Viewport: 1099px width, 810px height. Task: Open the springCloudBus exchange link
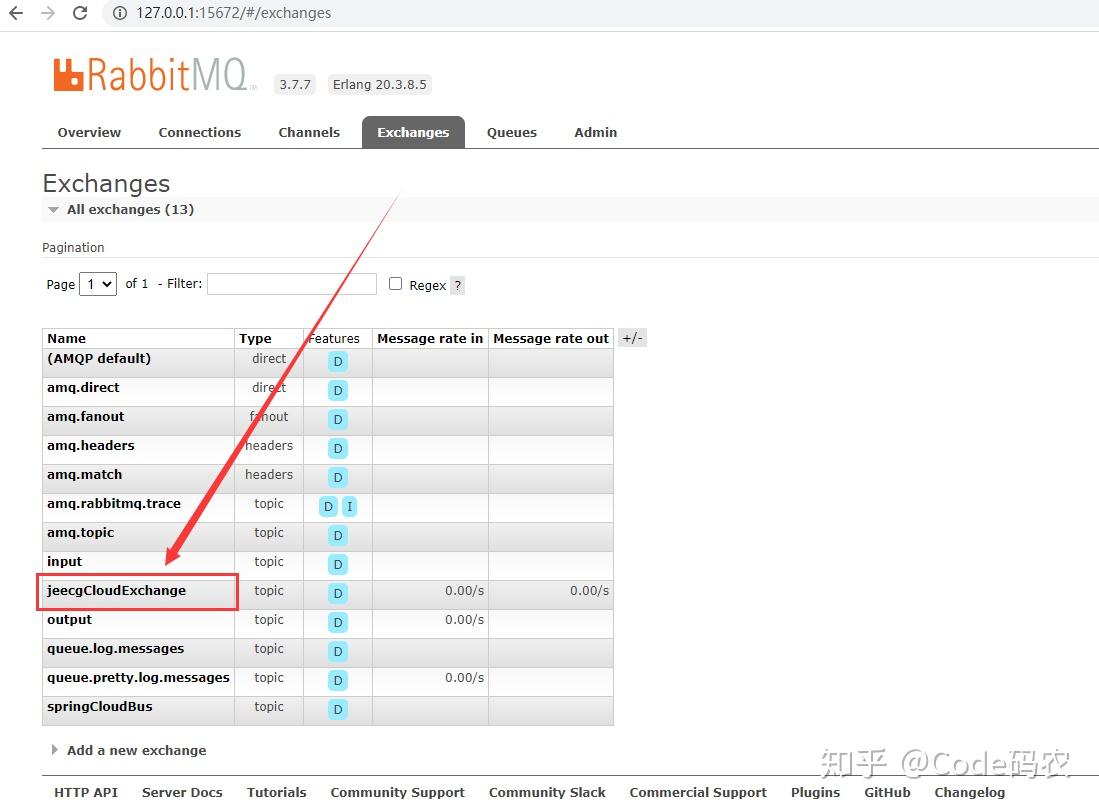(100, 706)
